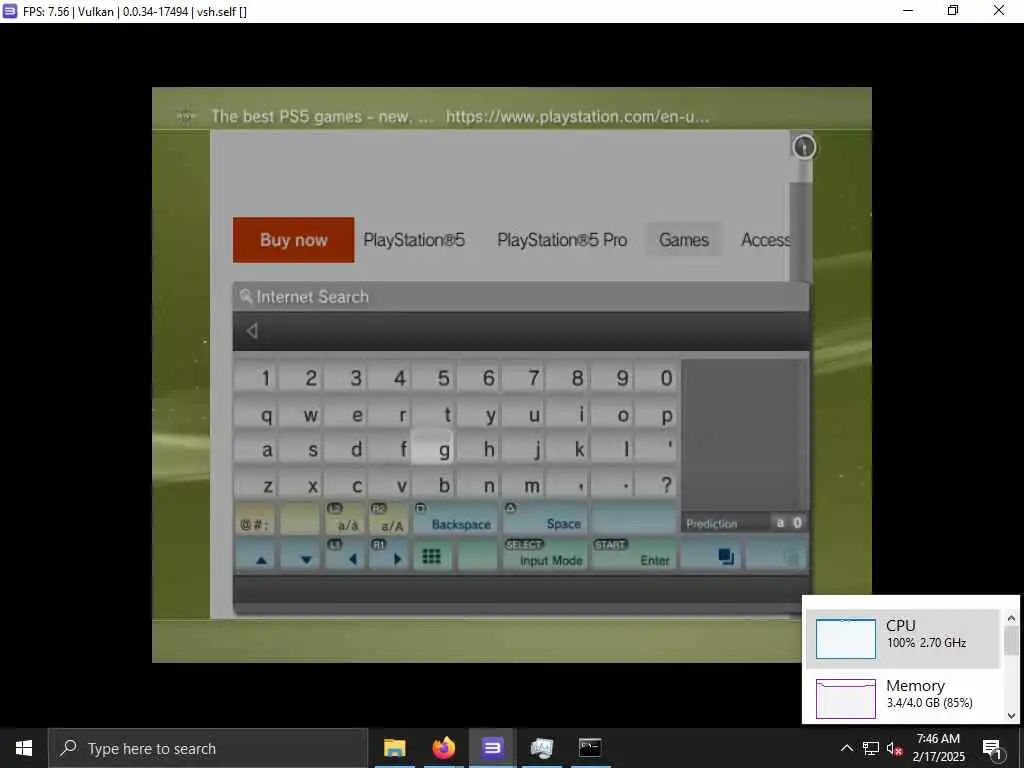The width and height of the screenshot is (1024, 768).
Task: Click the symbols @#: key
Action: [255, 520]
